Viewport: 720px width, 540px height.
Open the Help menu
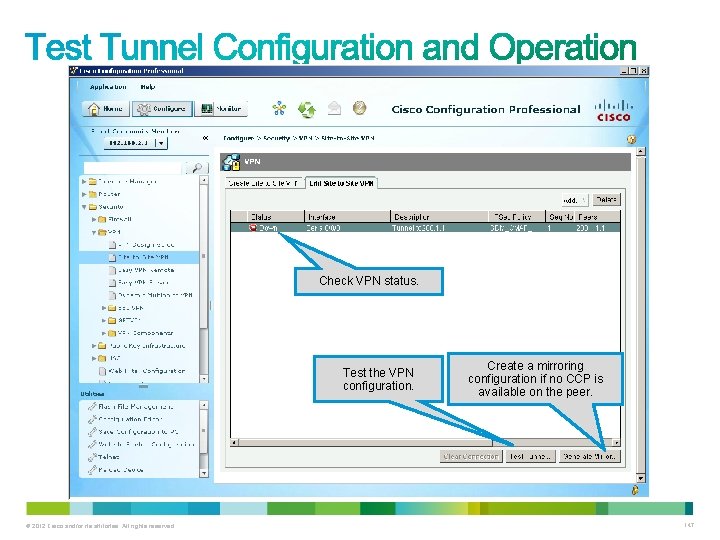pos(148,87)
